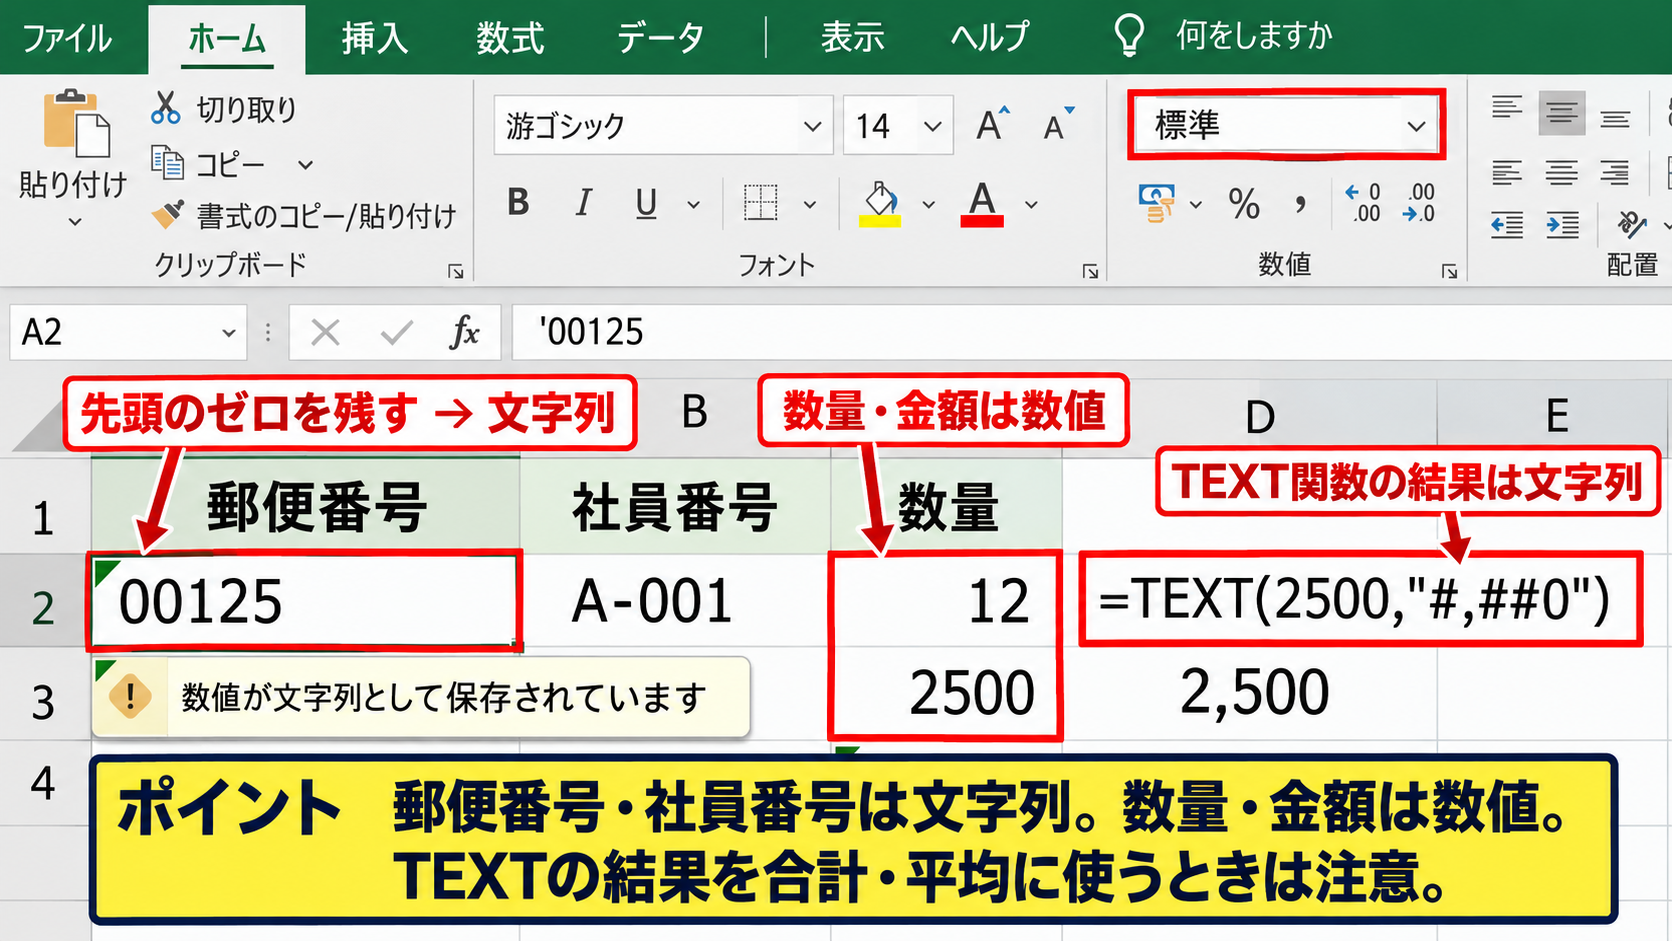Expand font color palette arrow
The height and width of the screenshot is (941, 1672).
coord(1031,204)
